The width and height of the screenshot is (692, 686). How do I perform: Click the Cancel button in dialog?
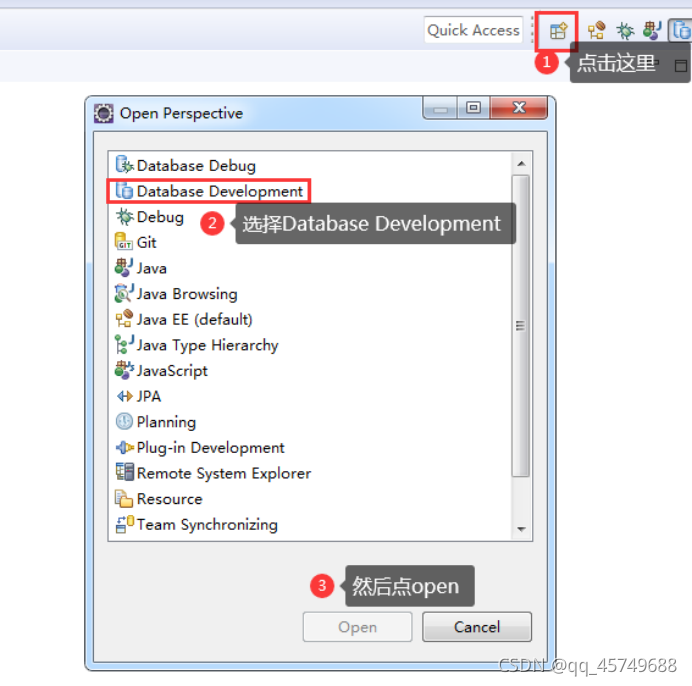pyautogui.click(x=477, y=626)
